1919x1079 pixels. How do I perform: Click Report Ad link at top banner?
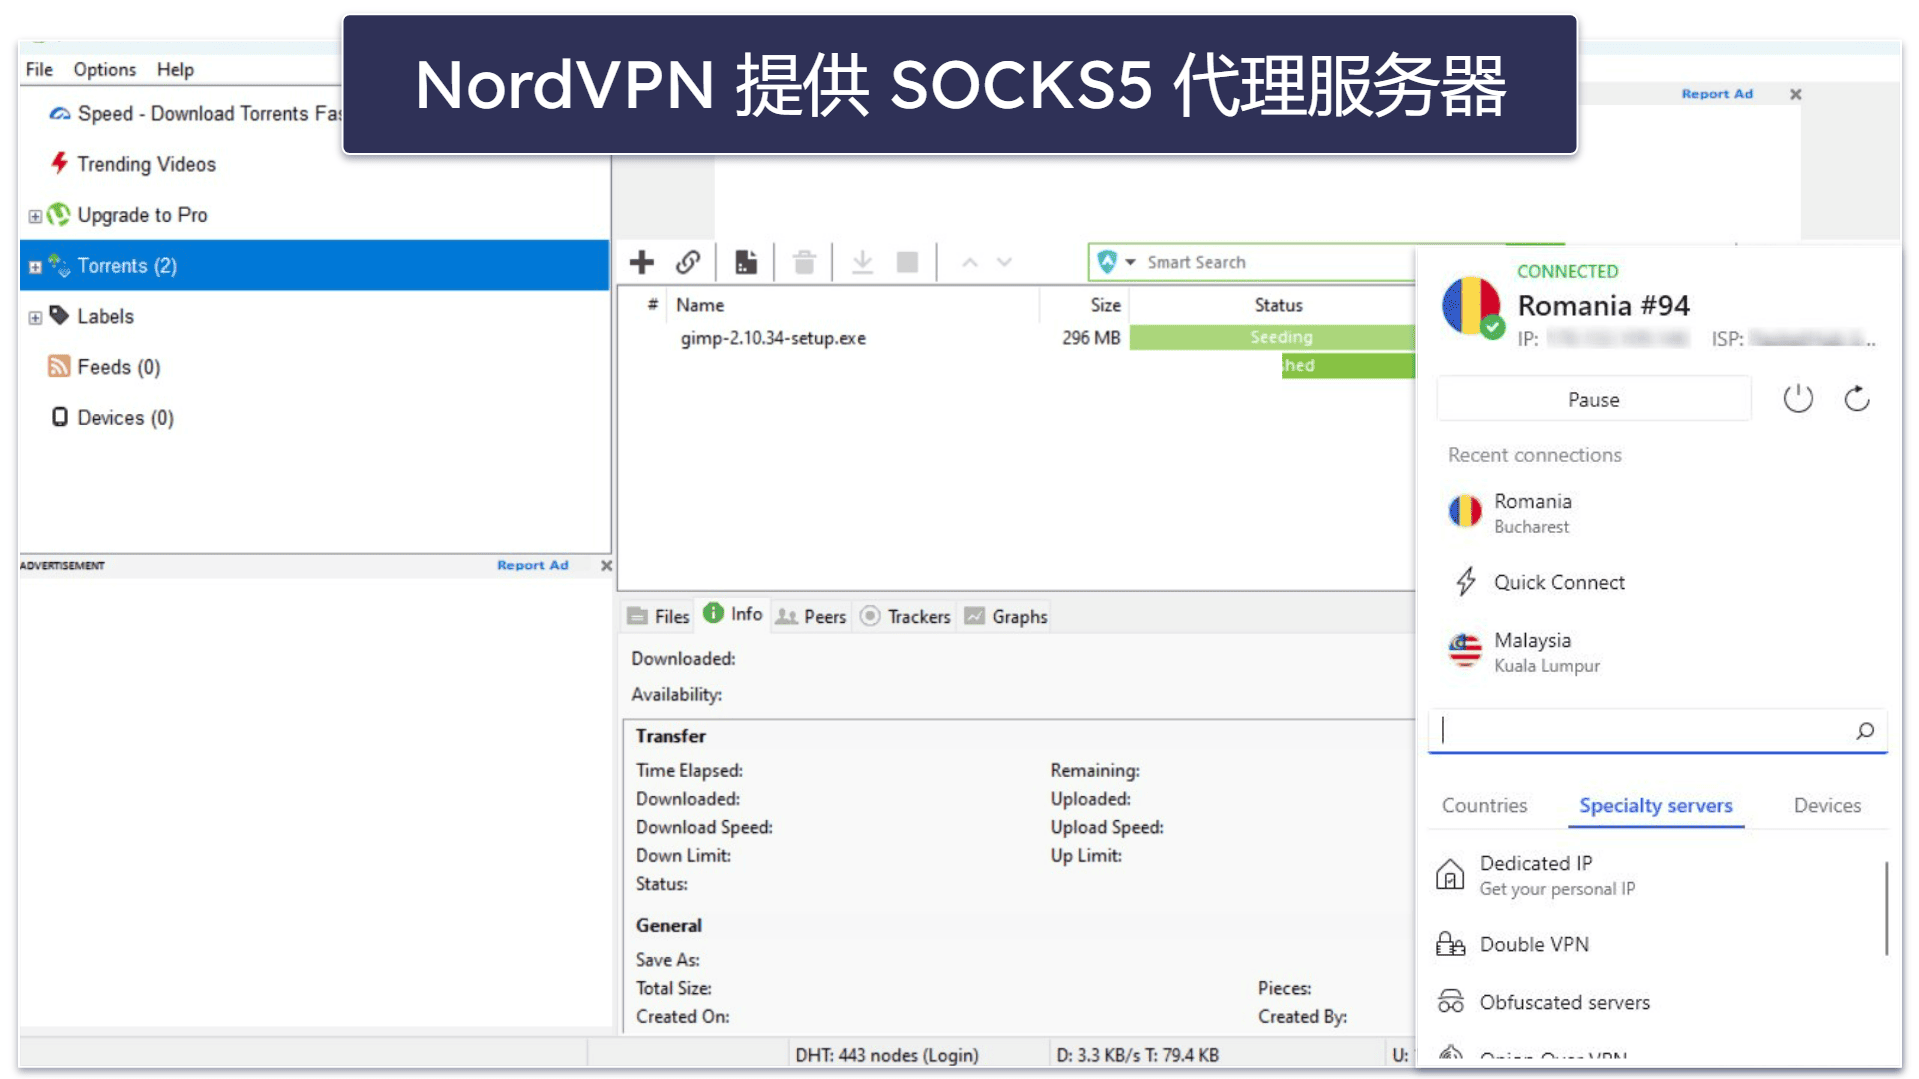click(1716, 94)
